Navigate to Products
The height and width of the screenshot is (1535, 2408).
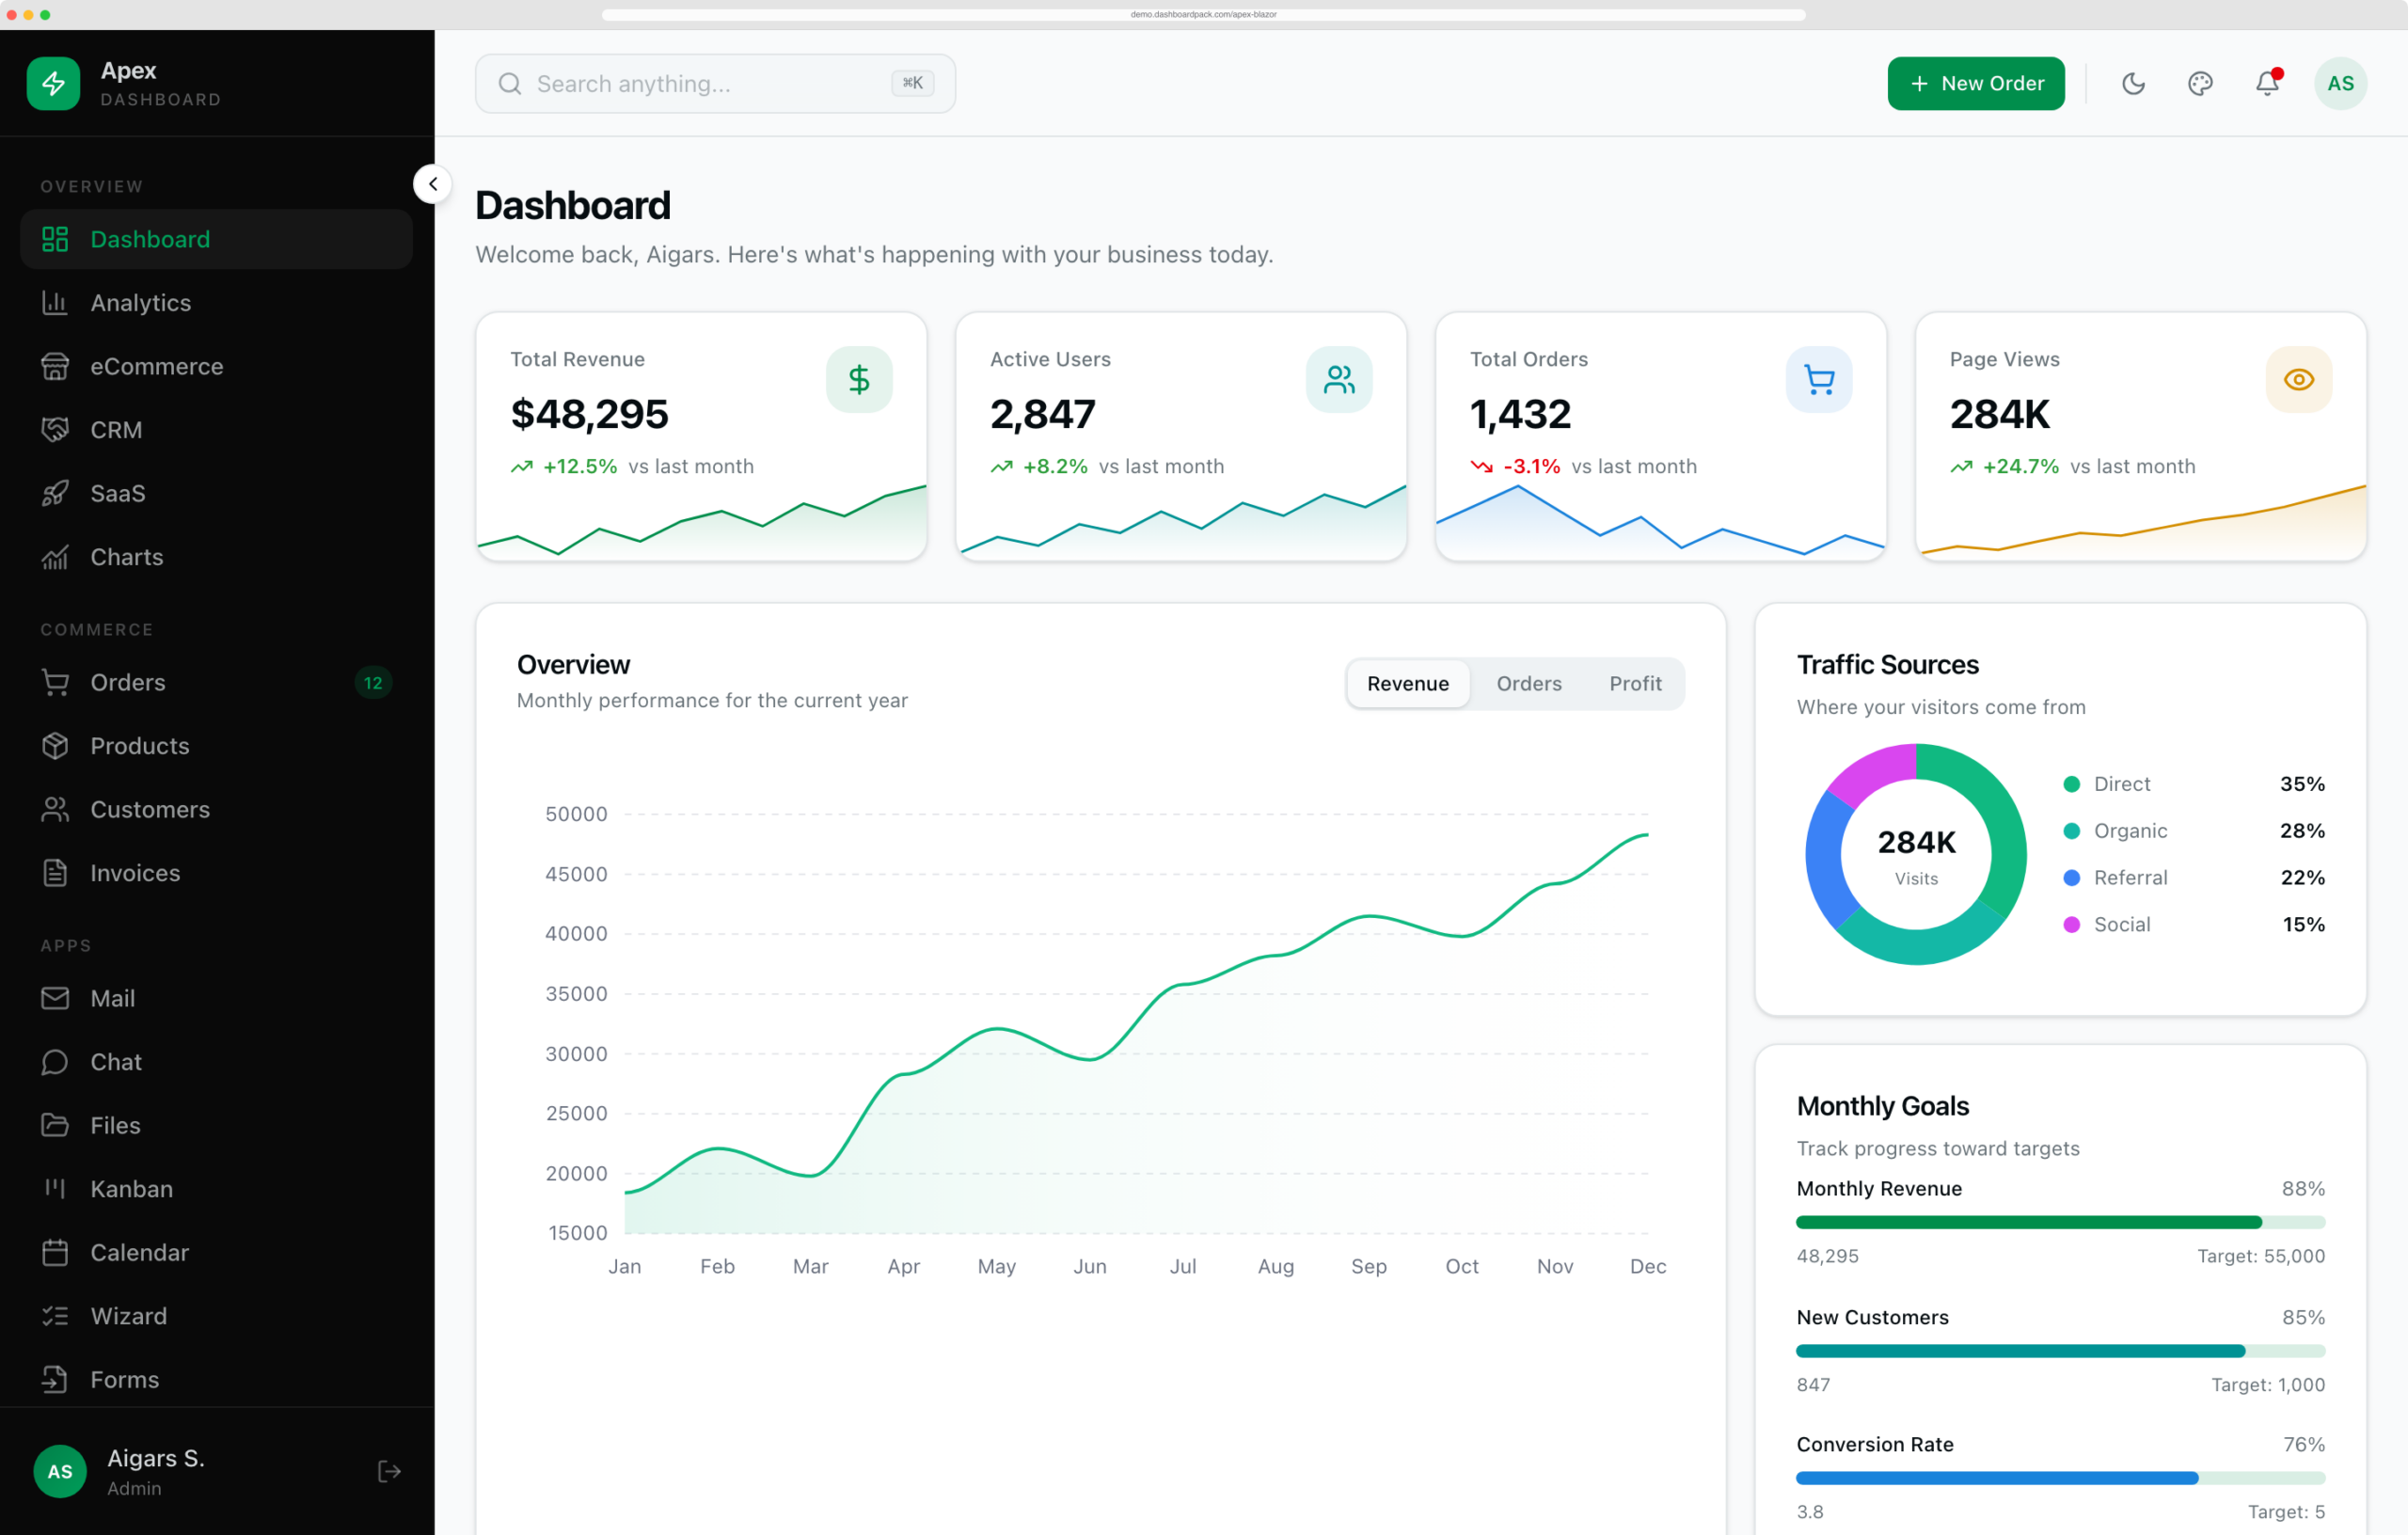coord(216,746)
